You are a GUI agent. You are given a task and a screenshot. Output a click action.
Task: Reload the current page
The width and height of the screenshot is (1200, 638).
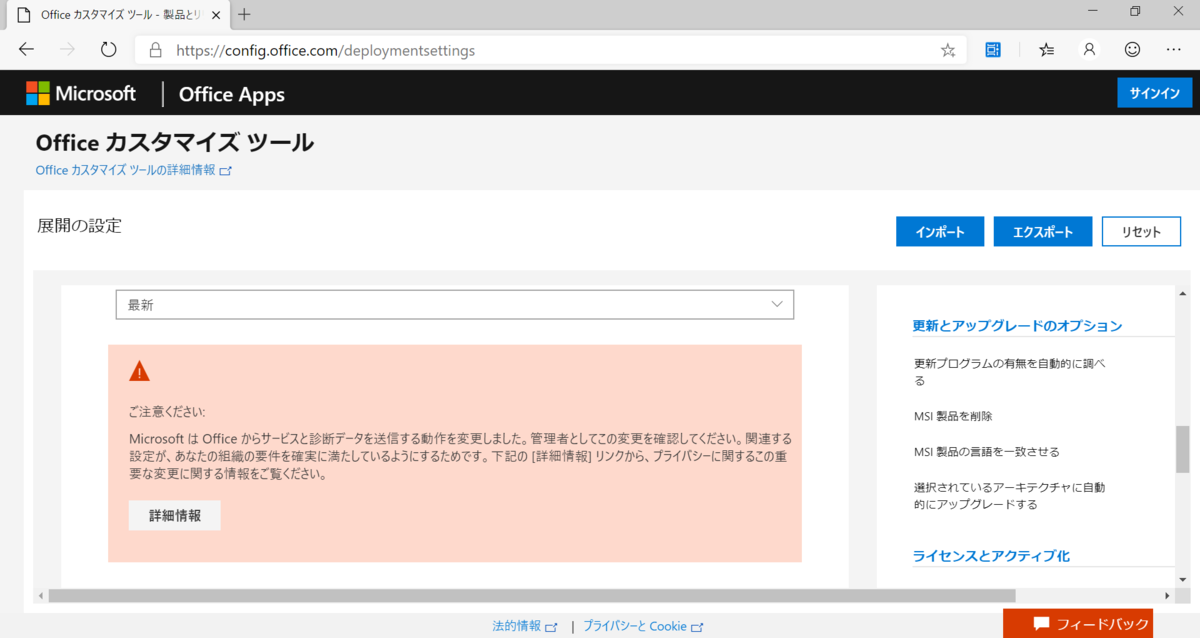pos(108,50)
